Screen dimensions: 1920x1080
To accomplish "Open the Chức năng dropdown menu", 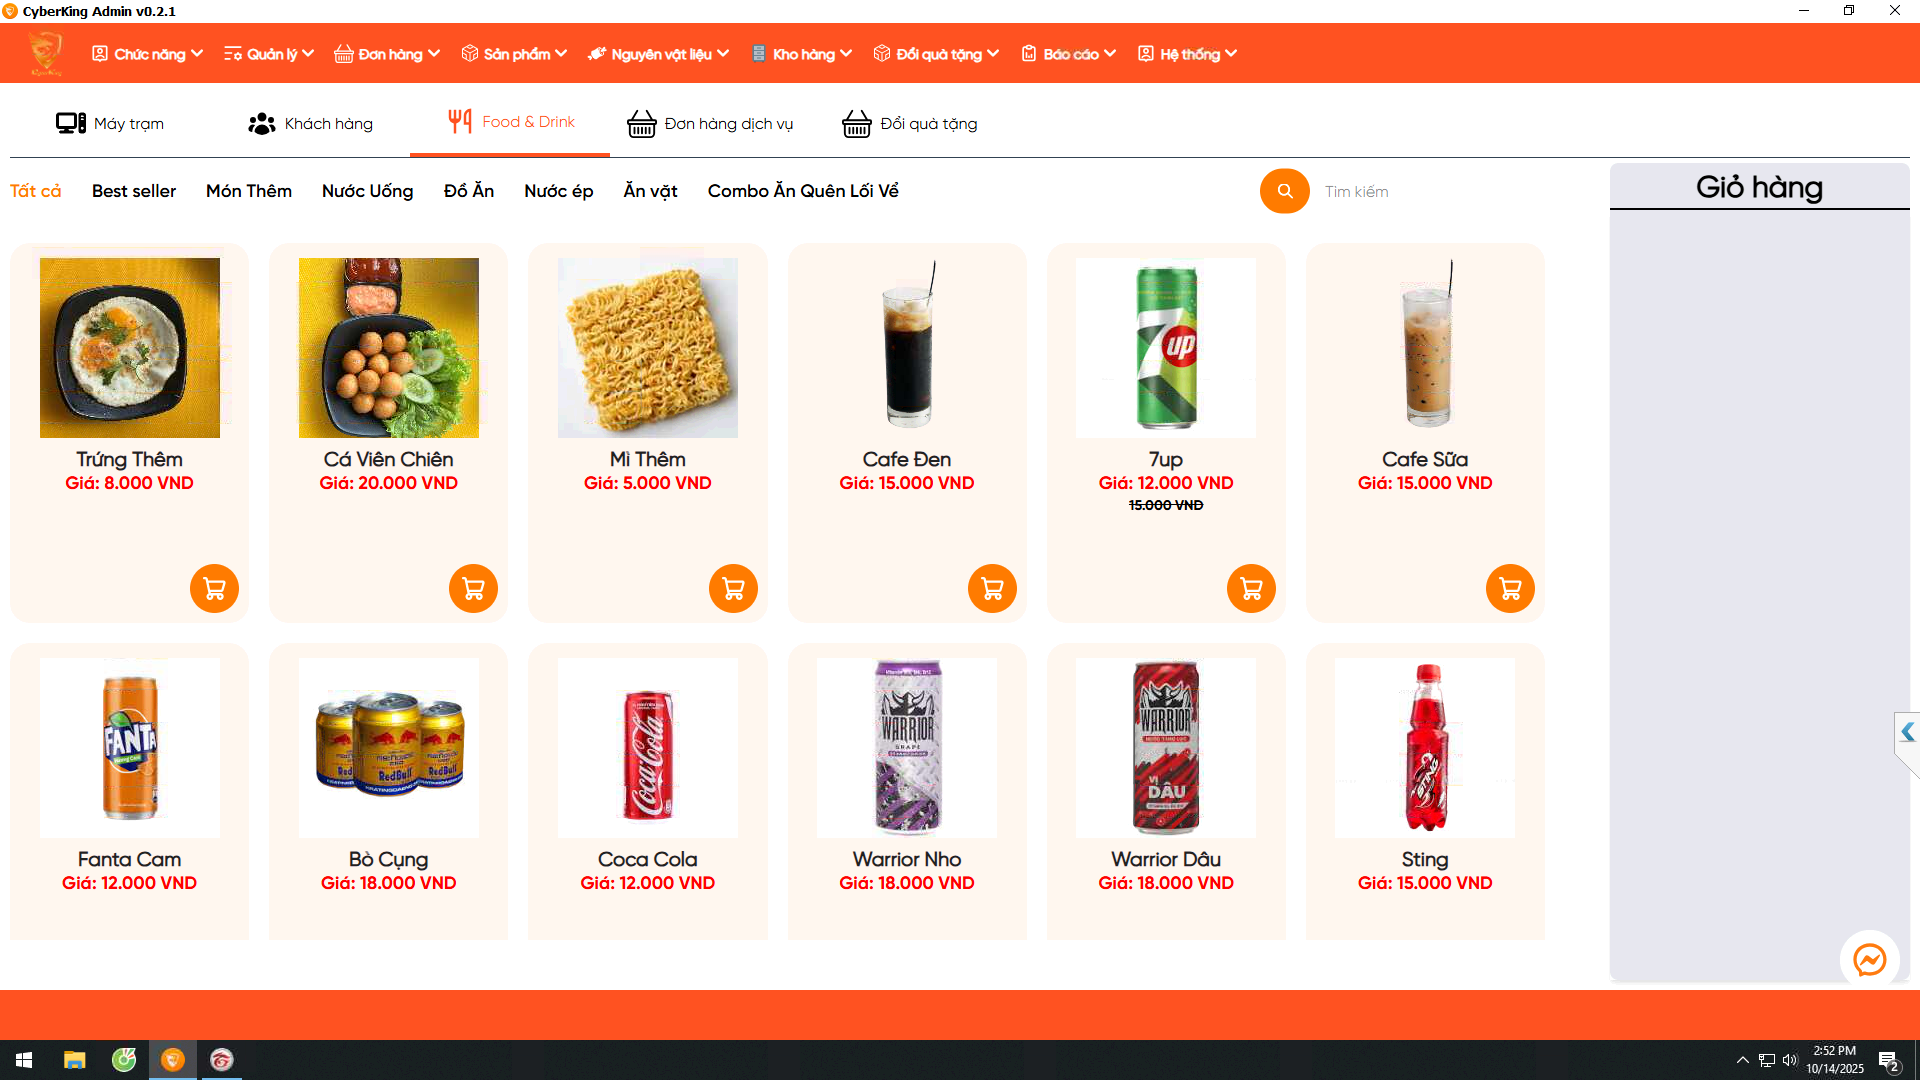I will pyautogui.click(x=147, y=54).
